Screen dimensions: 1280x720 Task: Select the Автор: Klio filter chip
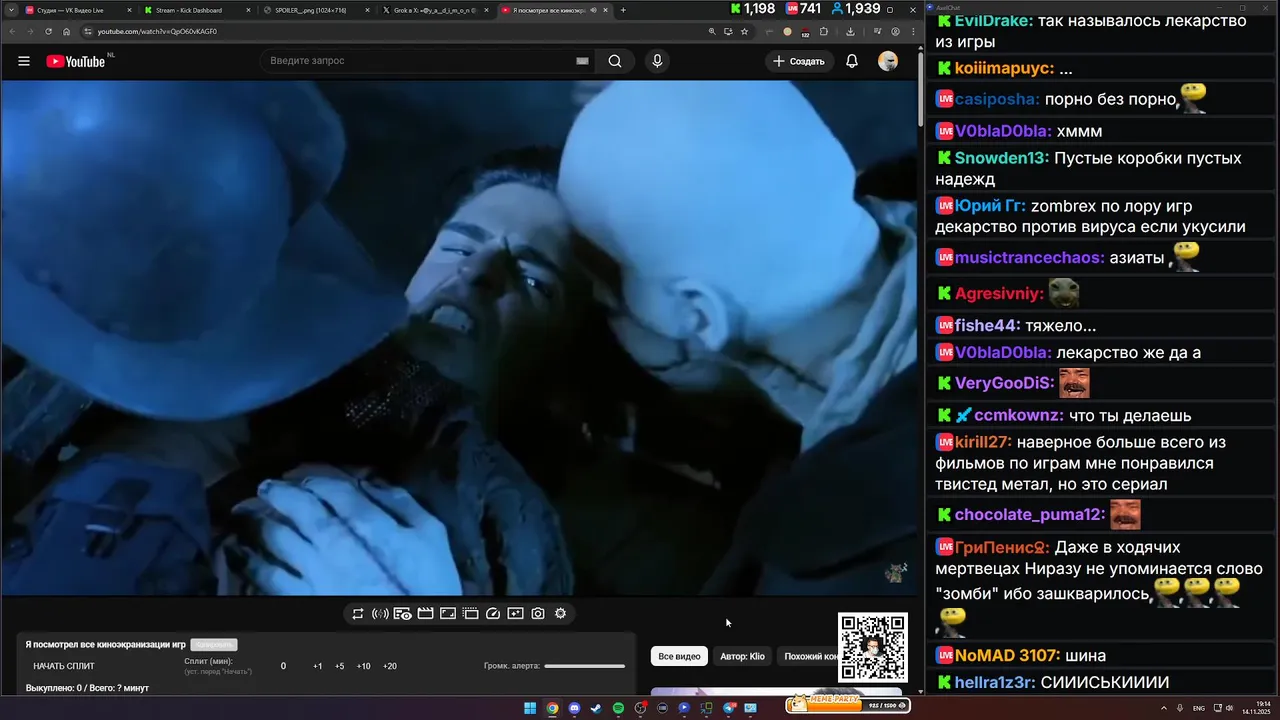[742, 656]
